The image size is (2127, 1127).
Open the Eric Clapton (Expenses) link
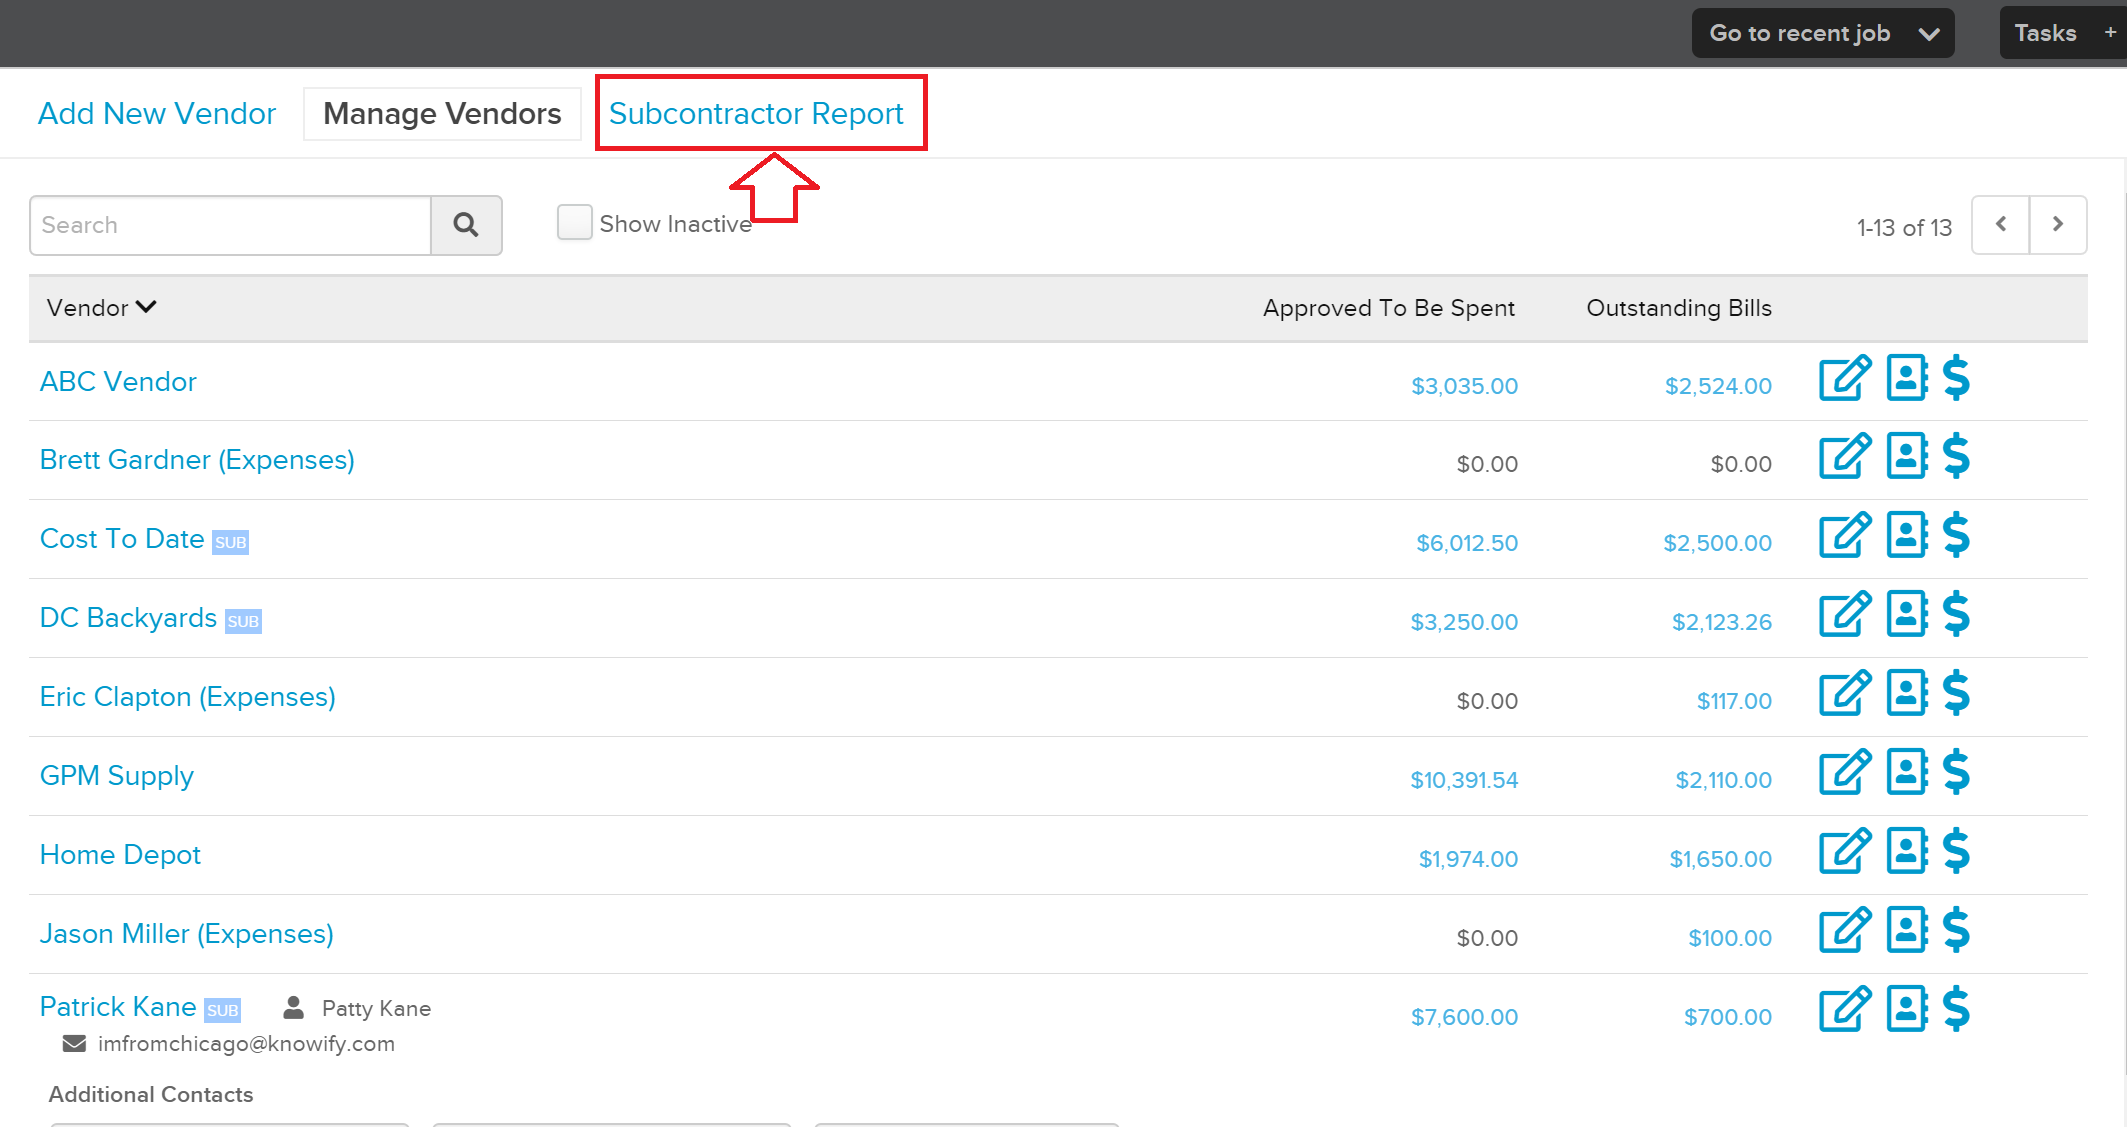[x=188, y=697]
